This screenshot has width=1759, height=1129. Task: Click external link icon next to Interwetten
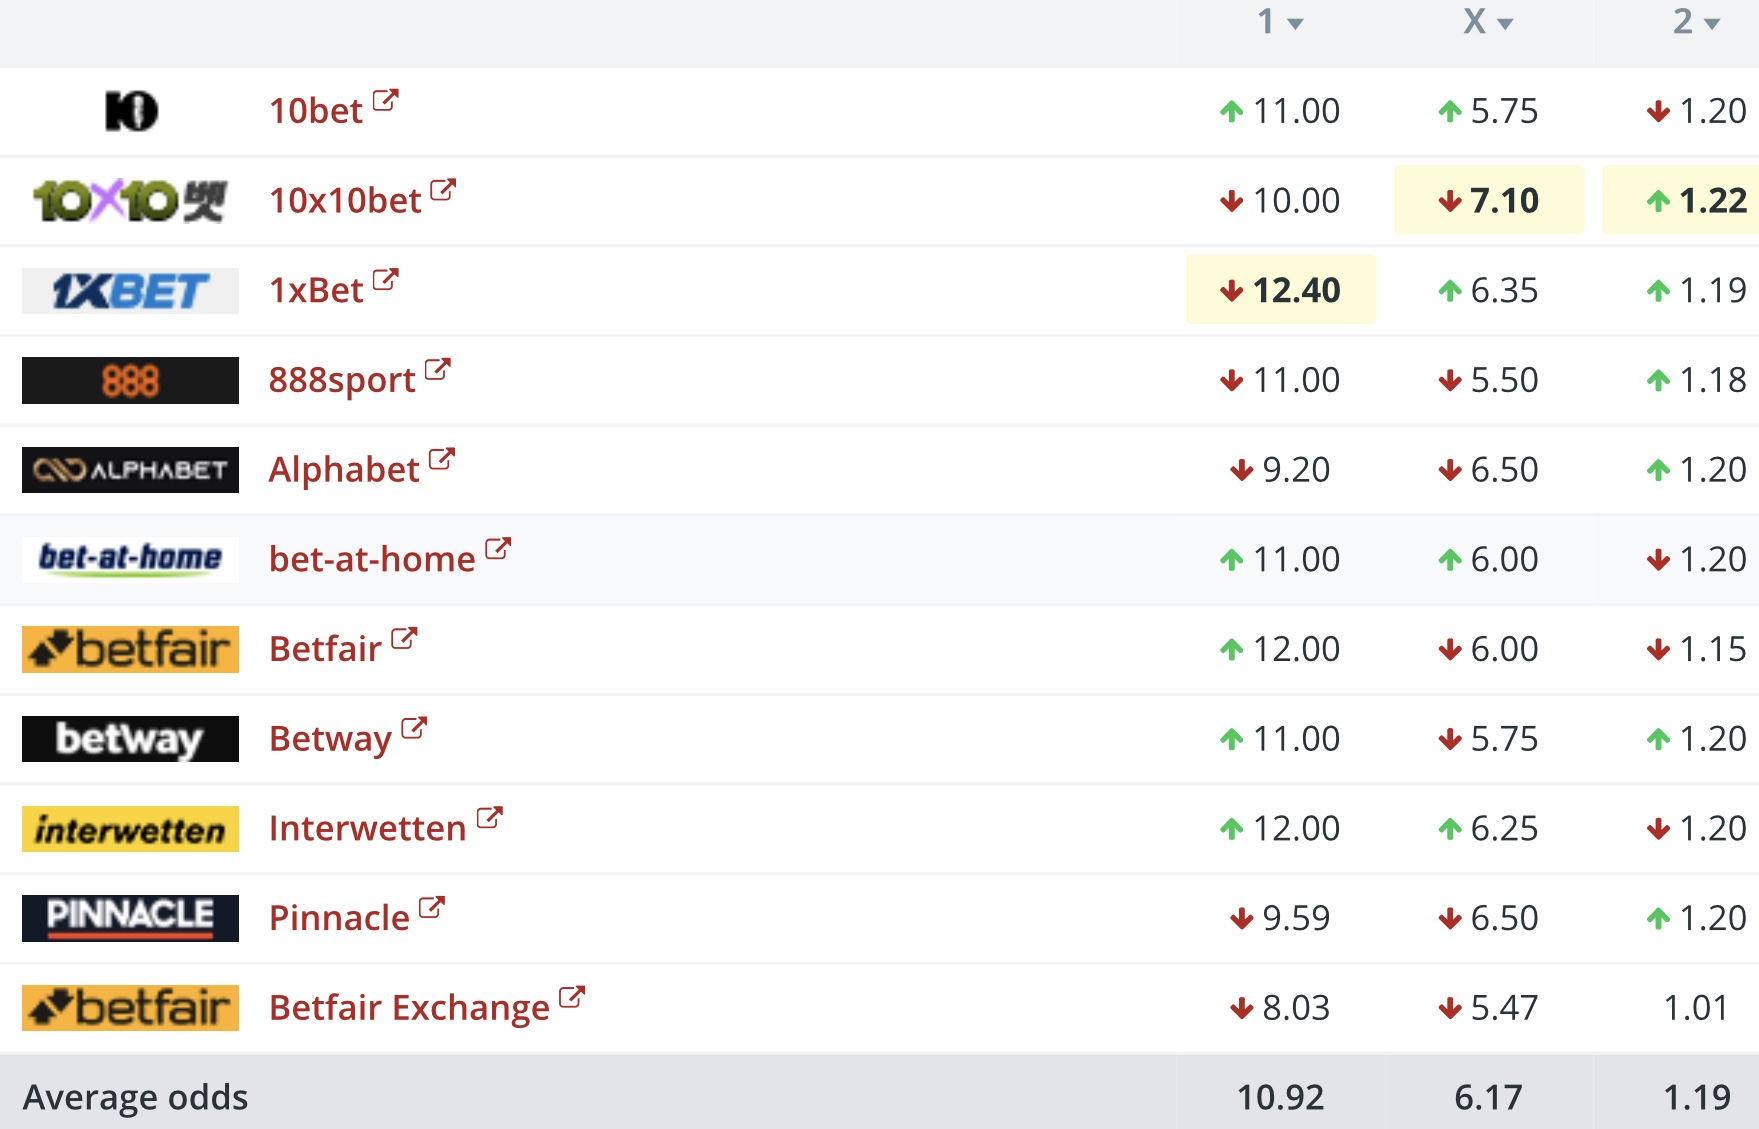pyautogui.click(x=489, y=818)
